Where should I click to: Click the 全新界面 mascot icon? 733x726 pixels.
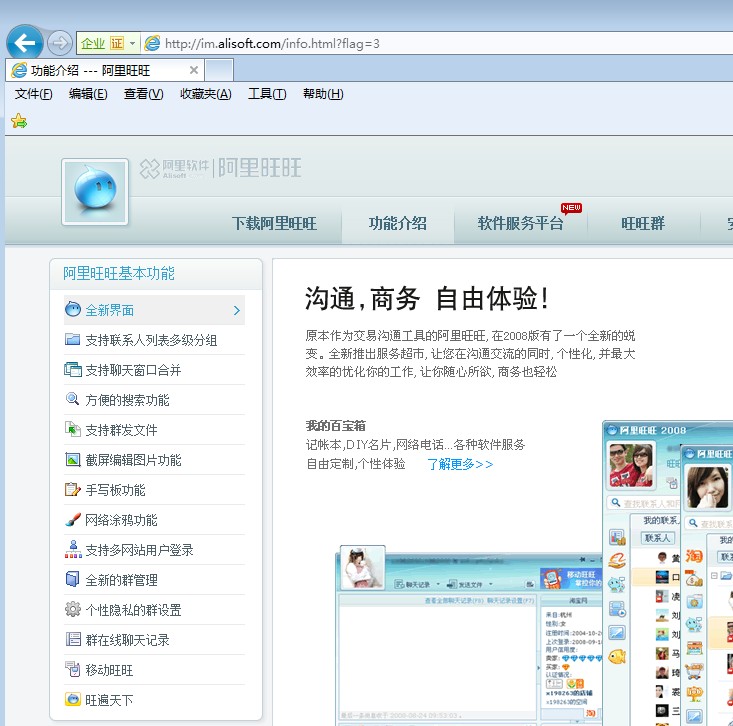73,309
